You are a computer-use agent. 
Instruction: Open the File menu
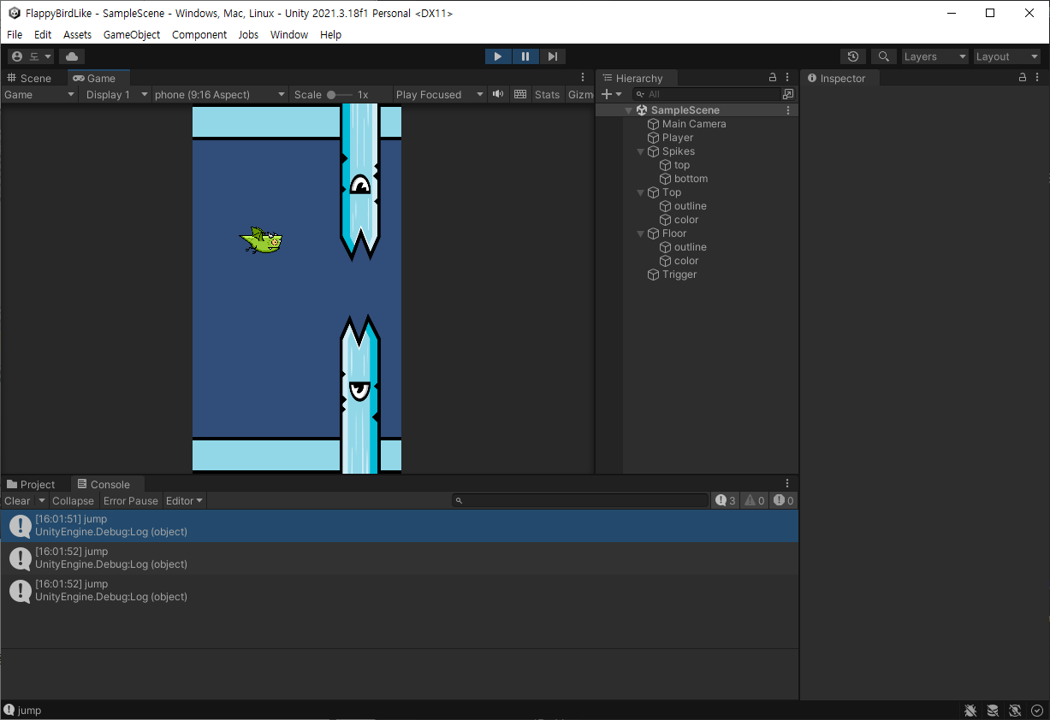(x=14, y=34)
